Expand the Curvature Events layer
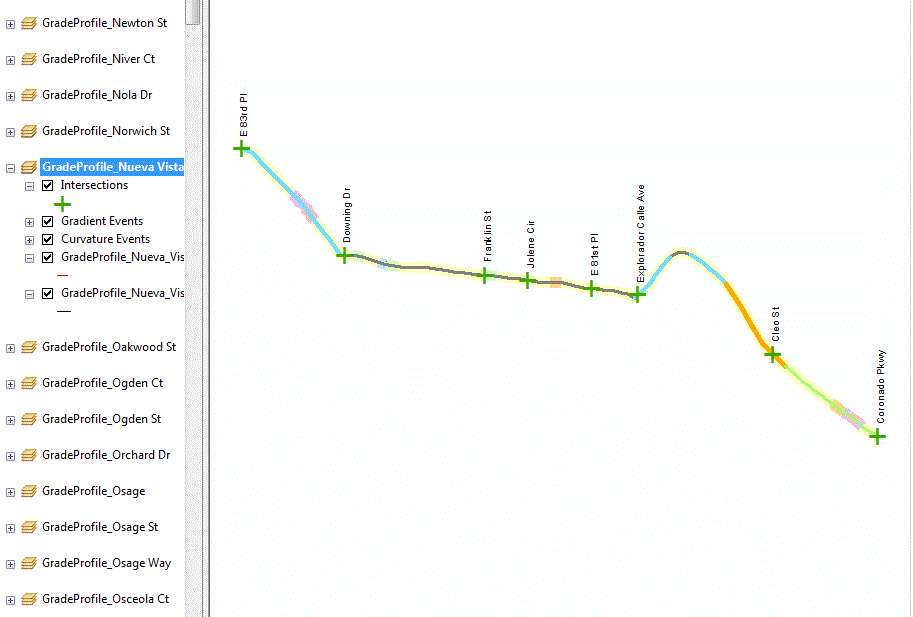The width and height of the screenshot is (913, 617). coord(29,240)
